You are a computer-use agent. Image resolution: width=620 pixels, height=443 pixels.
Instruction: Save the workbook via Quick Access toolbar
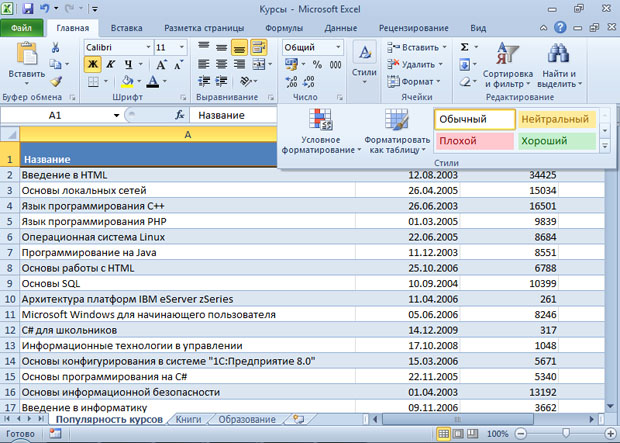point(28,8)
